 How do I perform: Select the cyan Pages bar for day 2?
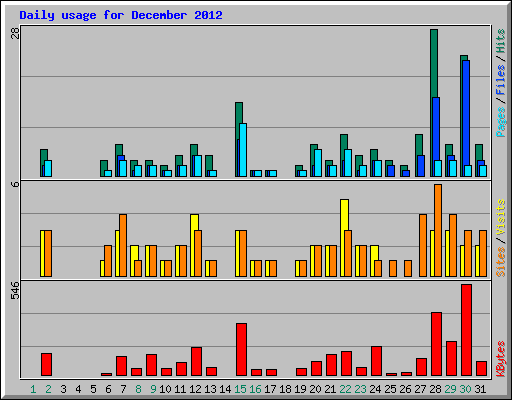click(x=48, y=168)
